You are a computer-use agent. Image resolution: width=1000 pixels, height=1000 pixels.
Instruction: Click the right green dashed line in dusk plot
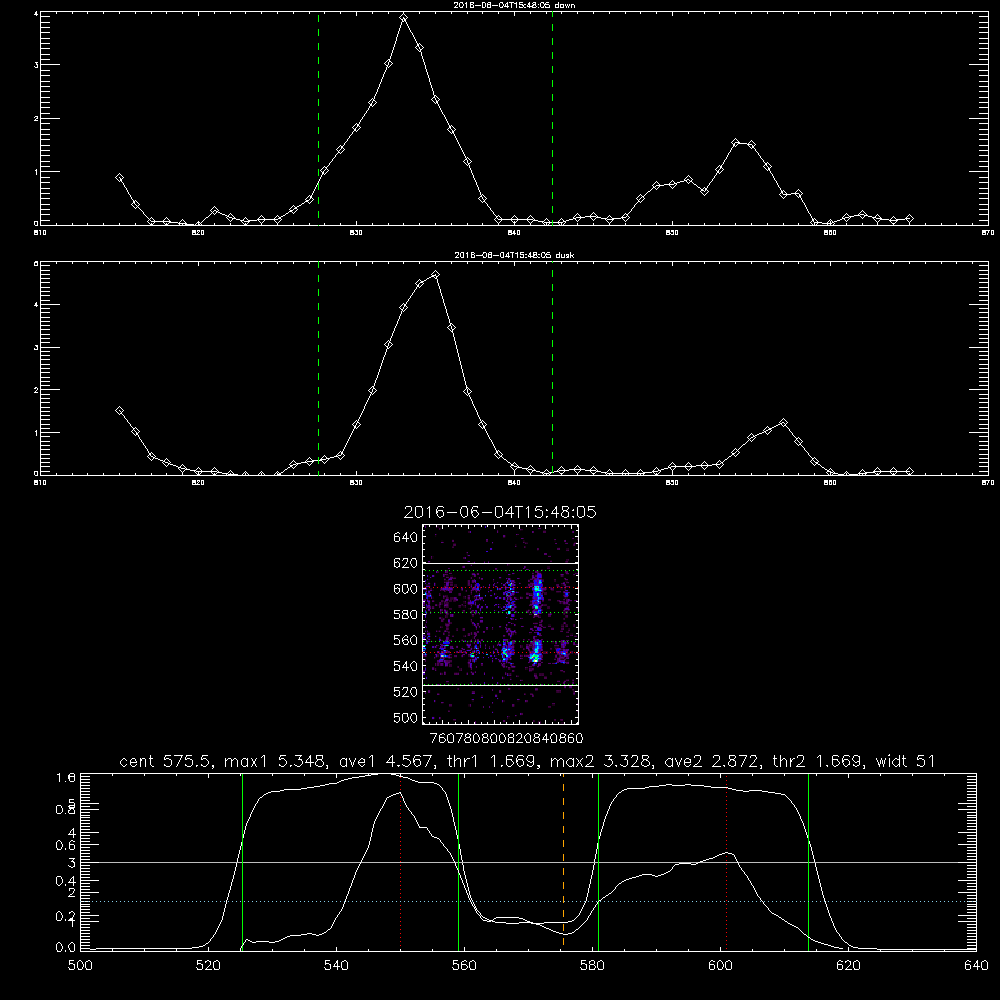(x=552, y=368)
